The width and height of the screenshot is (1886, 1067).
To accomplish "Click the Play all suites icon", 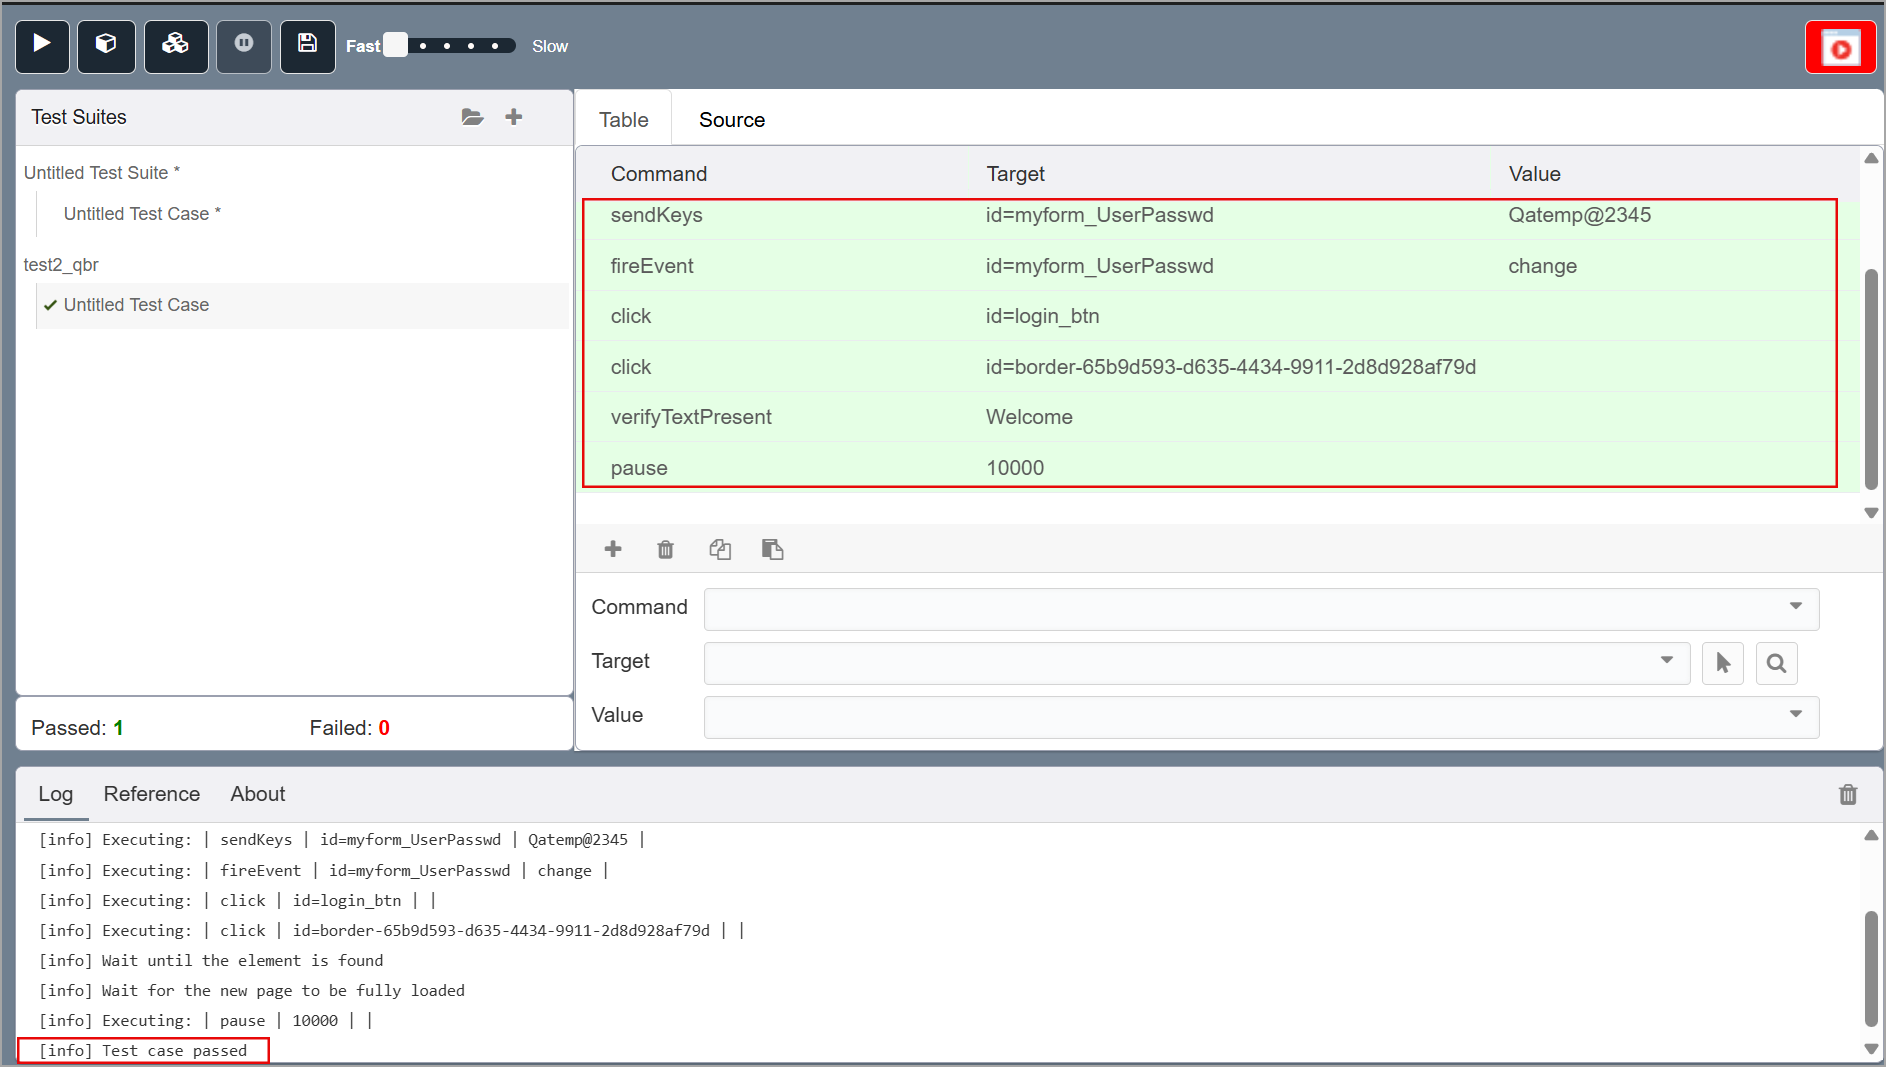I will [176, 46].
